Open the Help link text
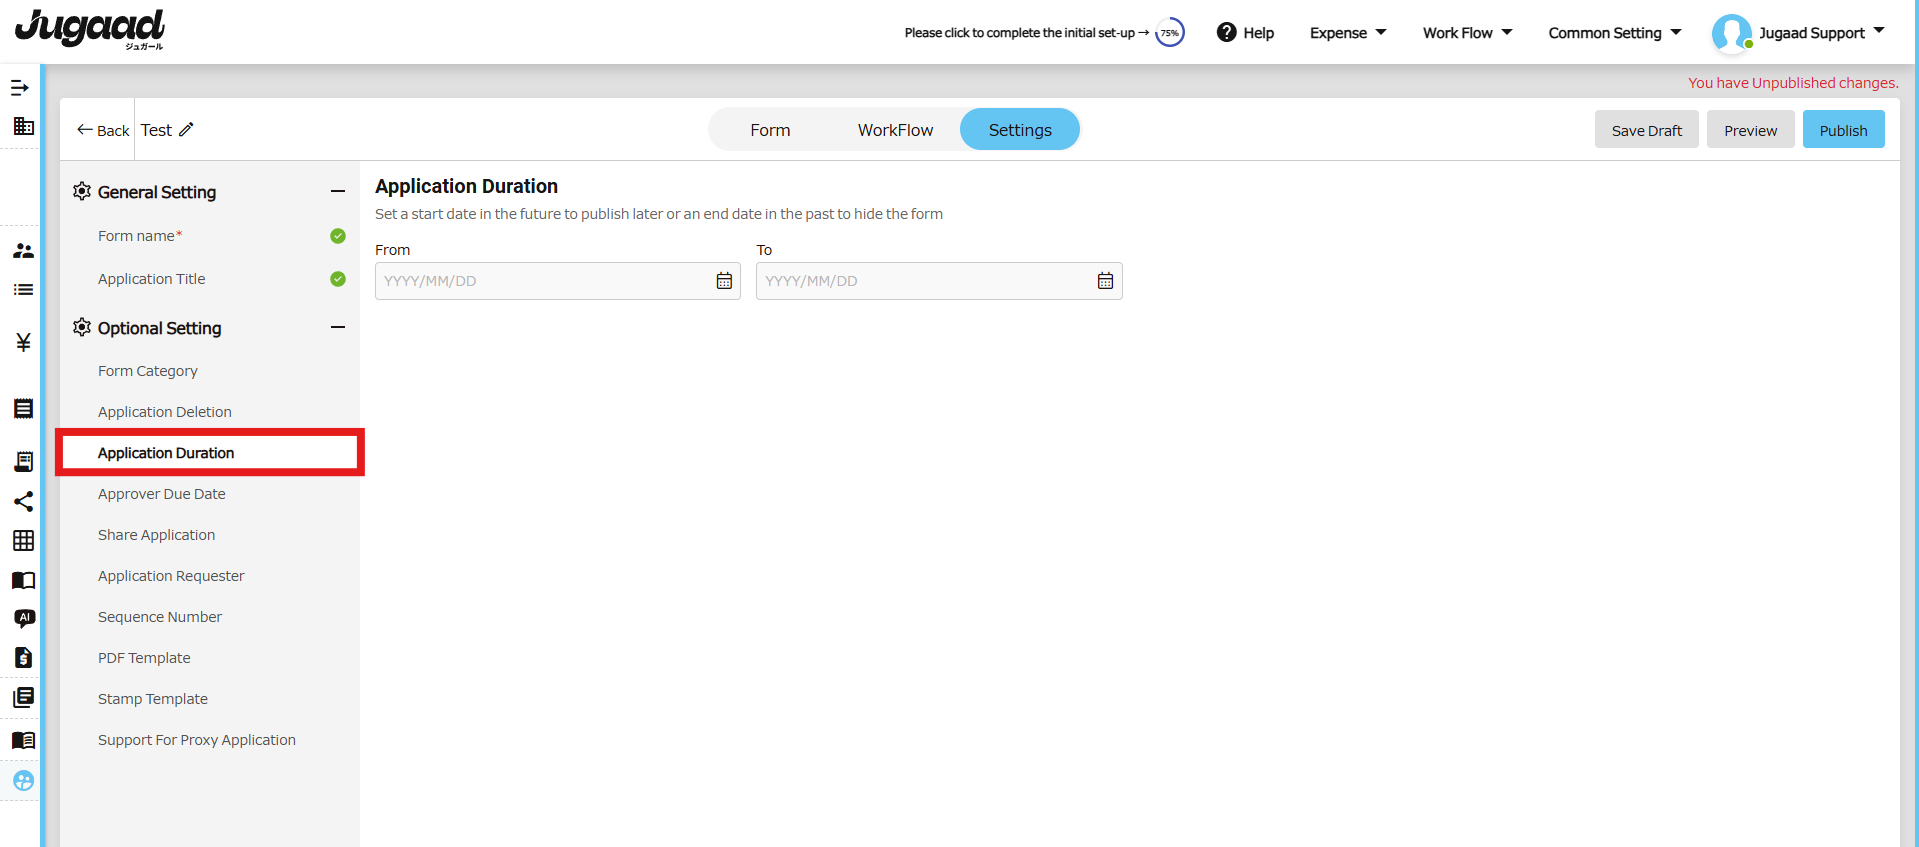This screenshot has height=847, width=1919. point(1259,33)
